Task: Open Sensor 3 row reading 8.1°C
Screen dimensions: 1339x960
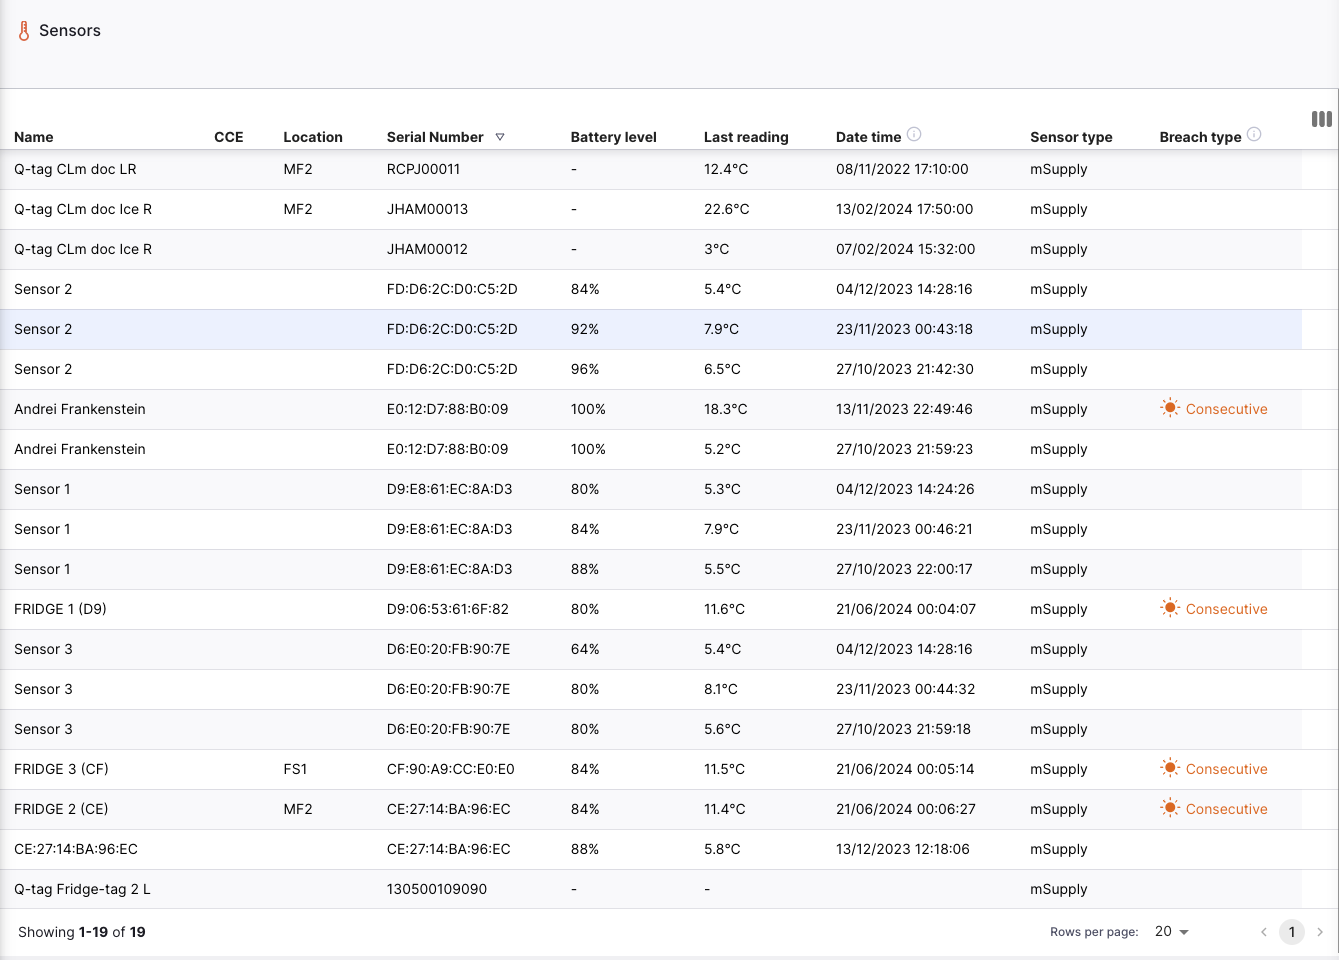Action: [651, 689]
